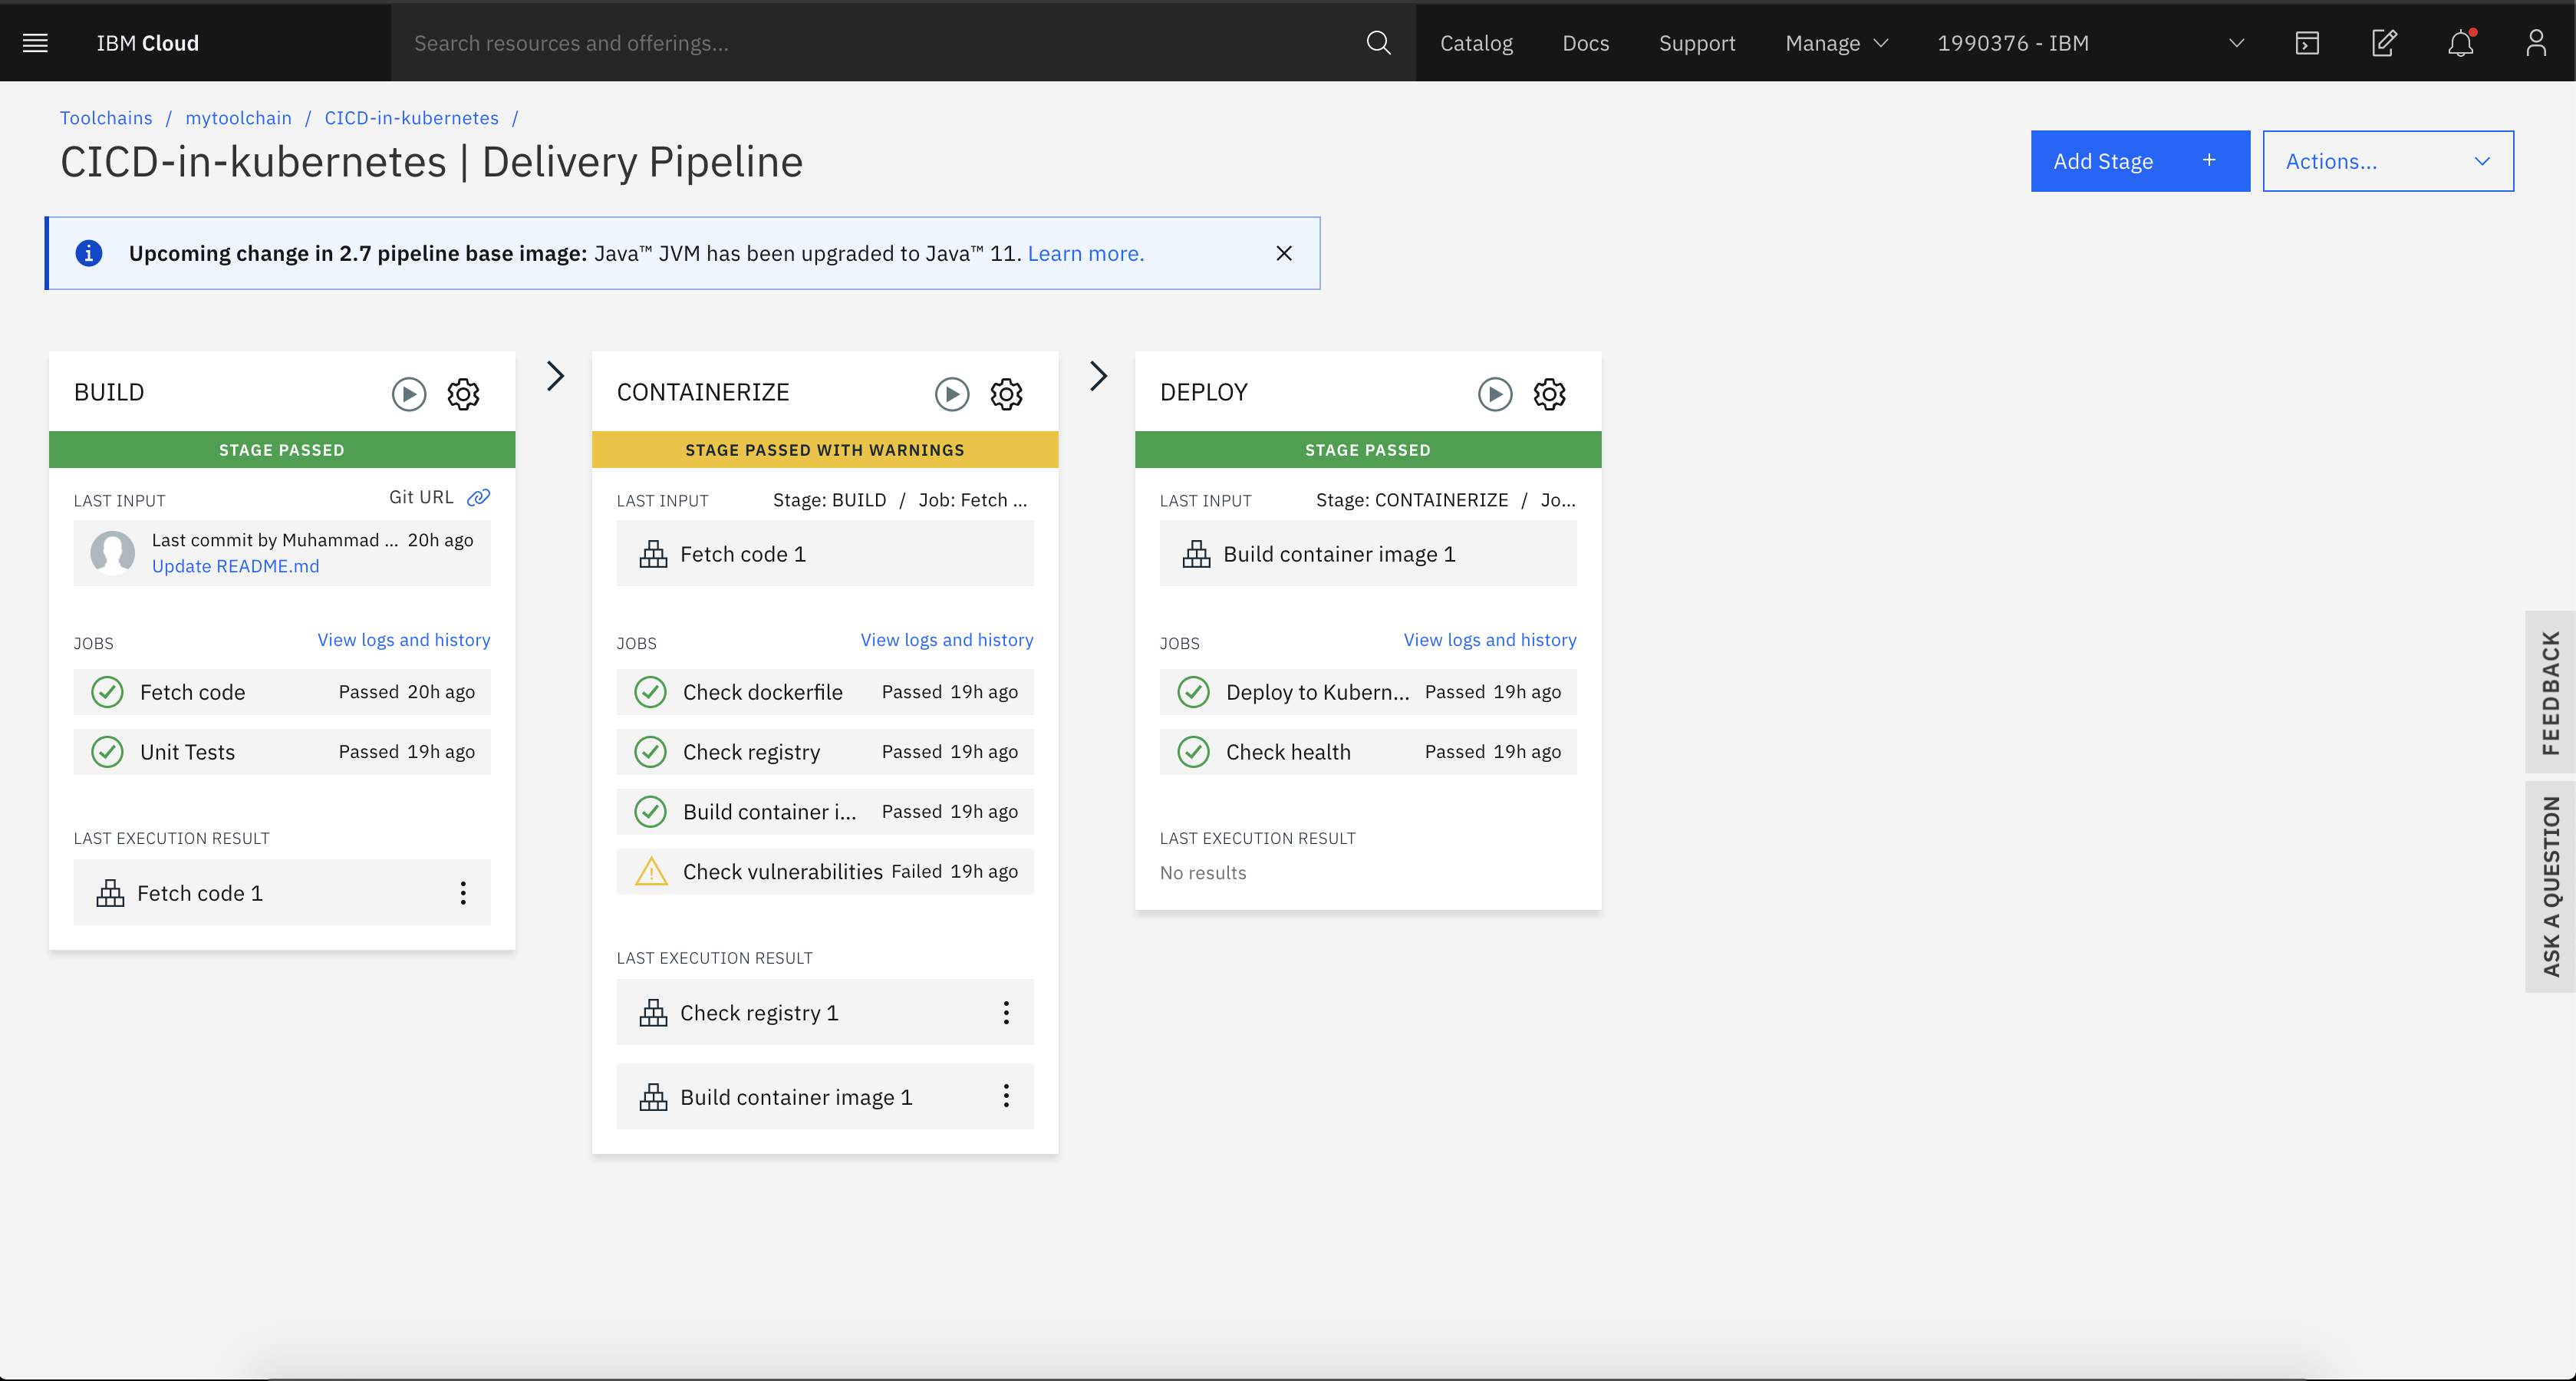Viewport: 2576px width, 1381px height.
Task: Open DEPLOY stage settings gear icon
Action: 1549,394
